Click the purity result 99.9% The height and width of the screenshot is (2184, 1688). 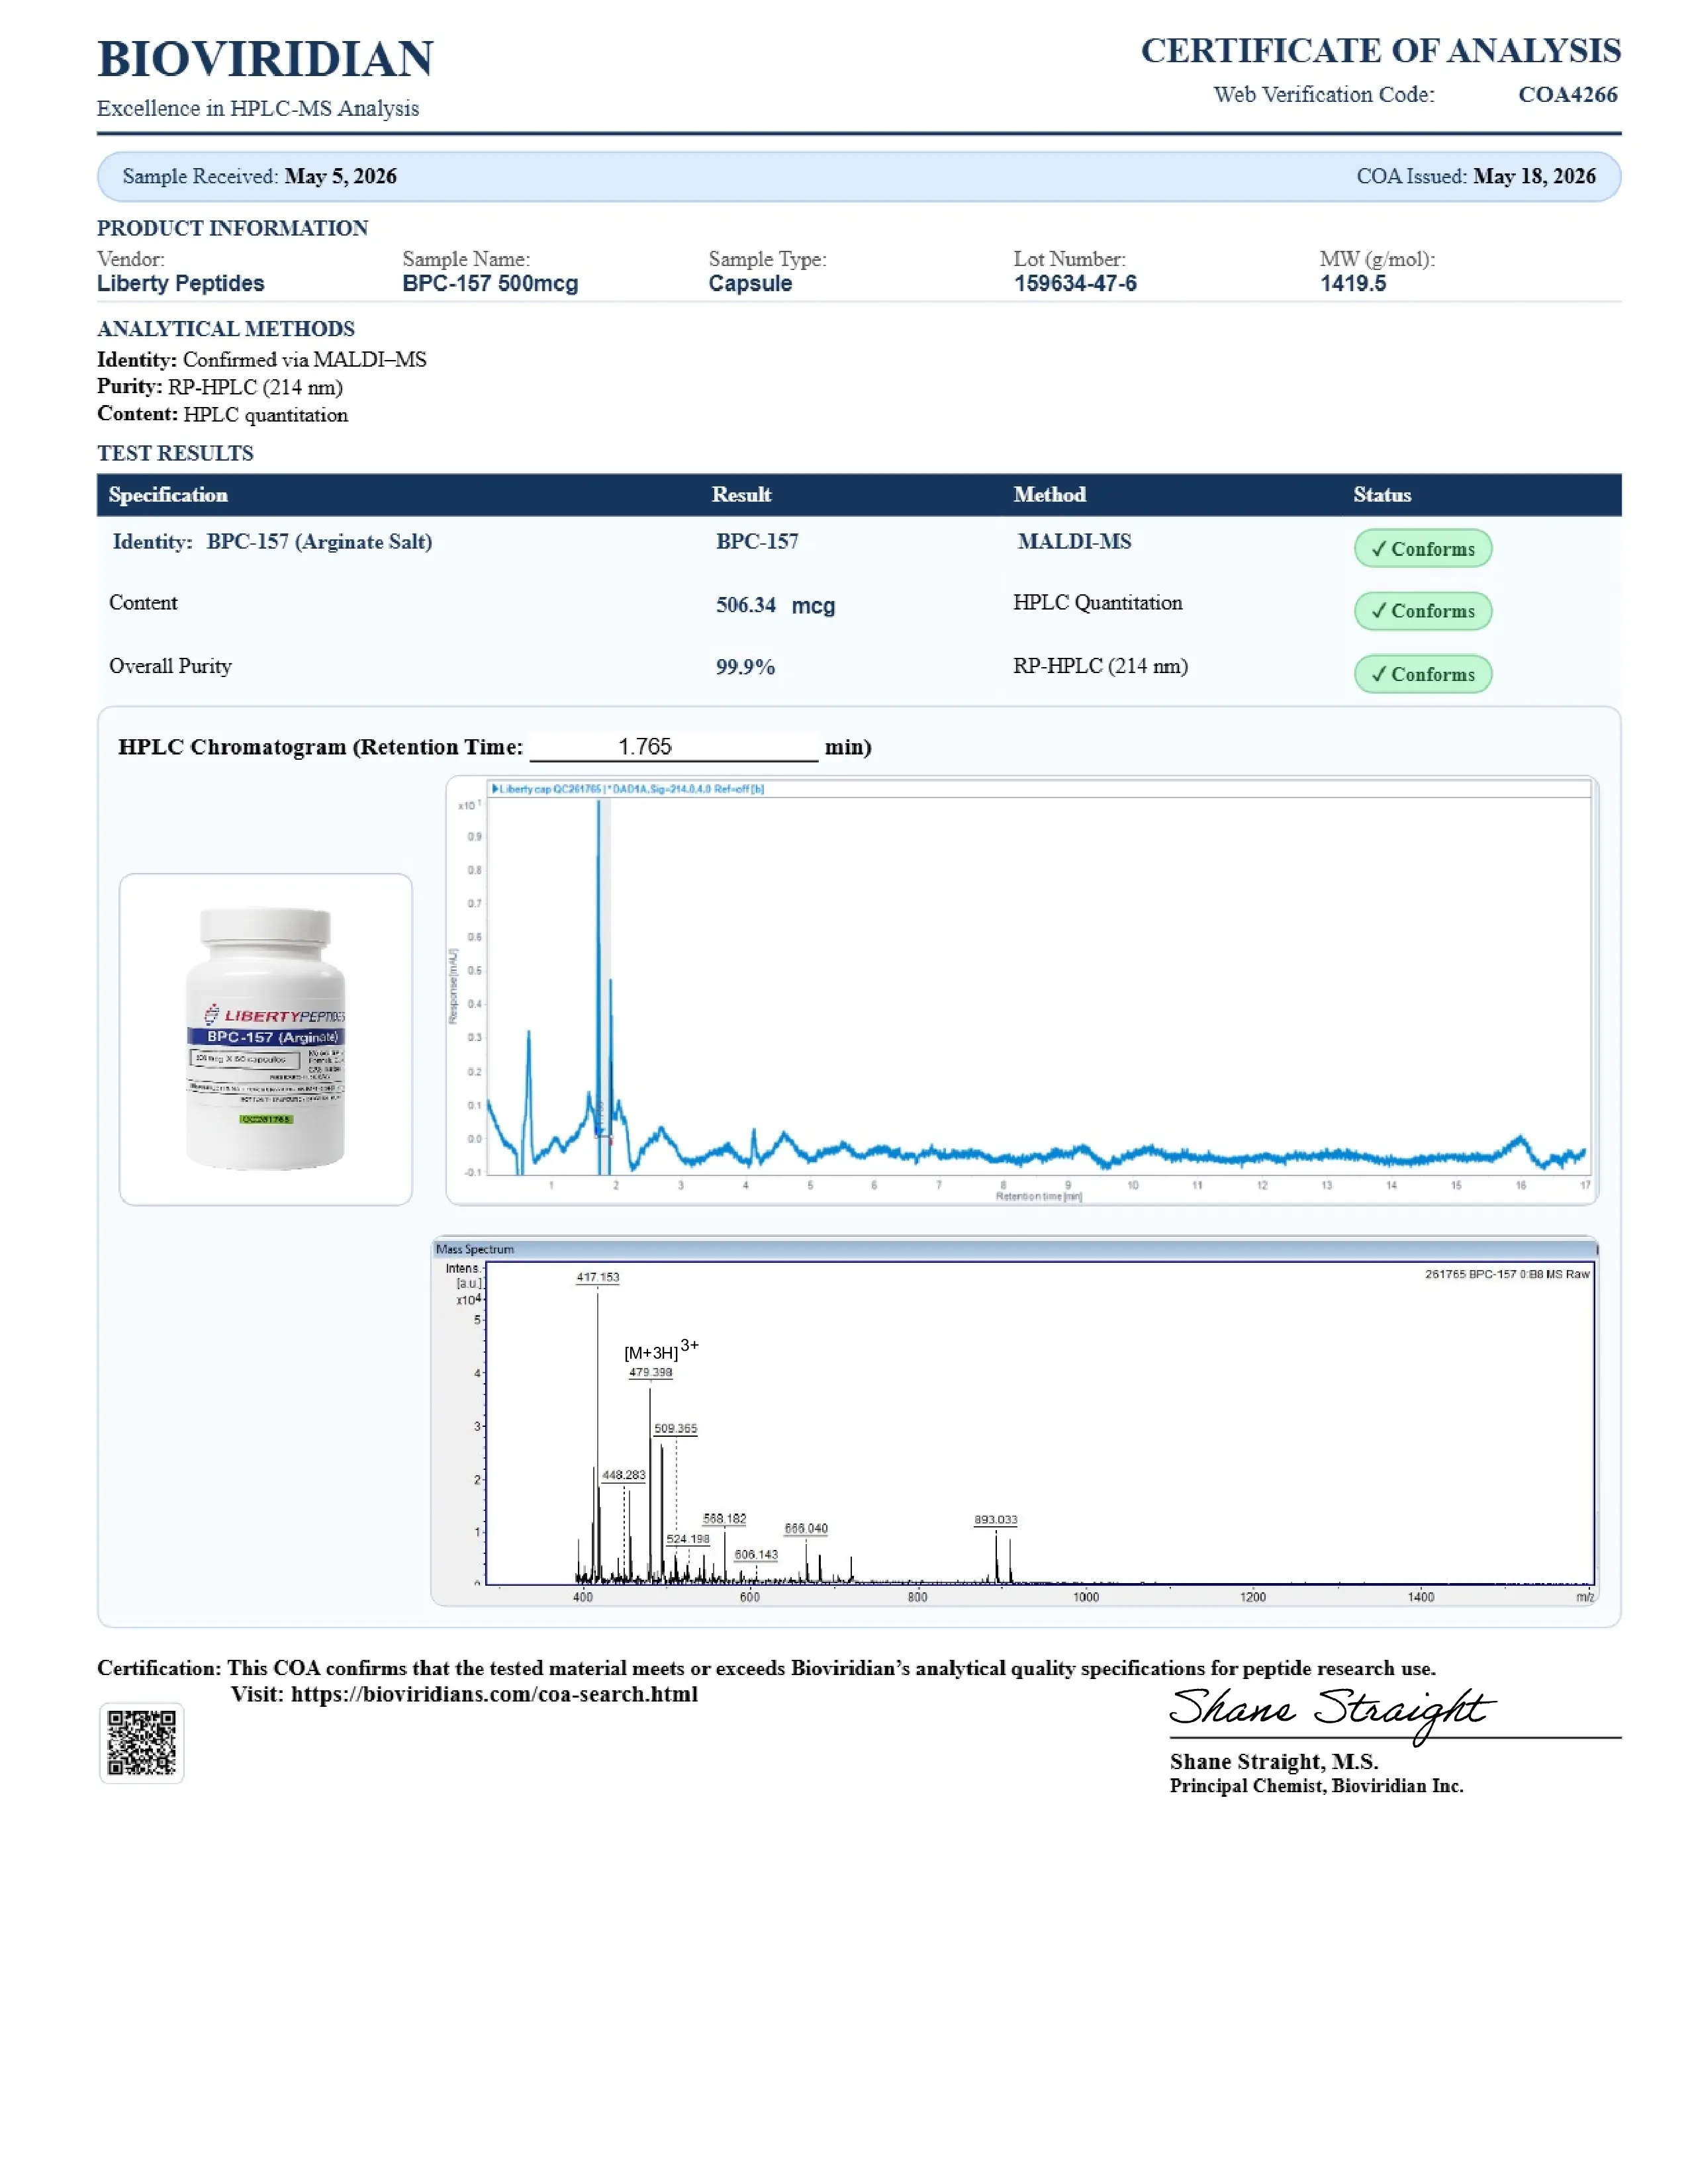[x=745, y=667]
